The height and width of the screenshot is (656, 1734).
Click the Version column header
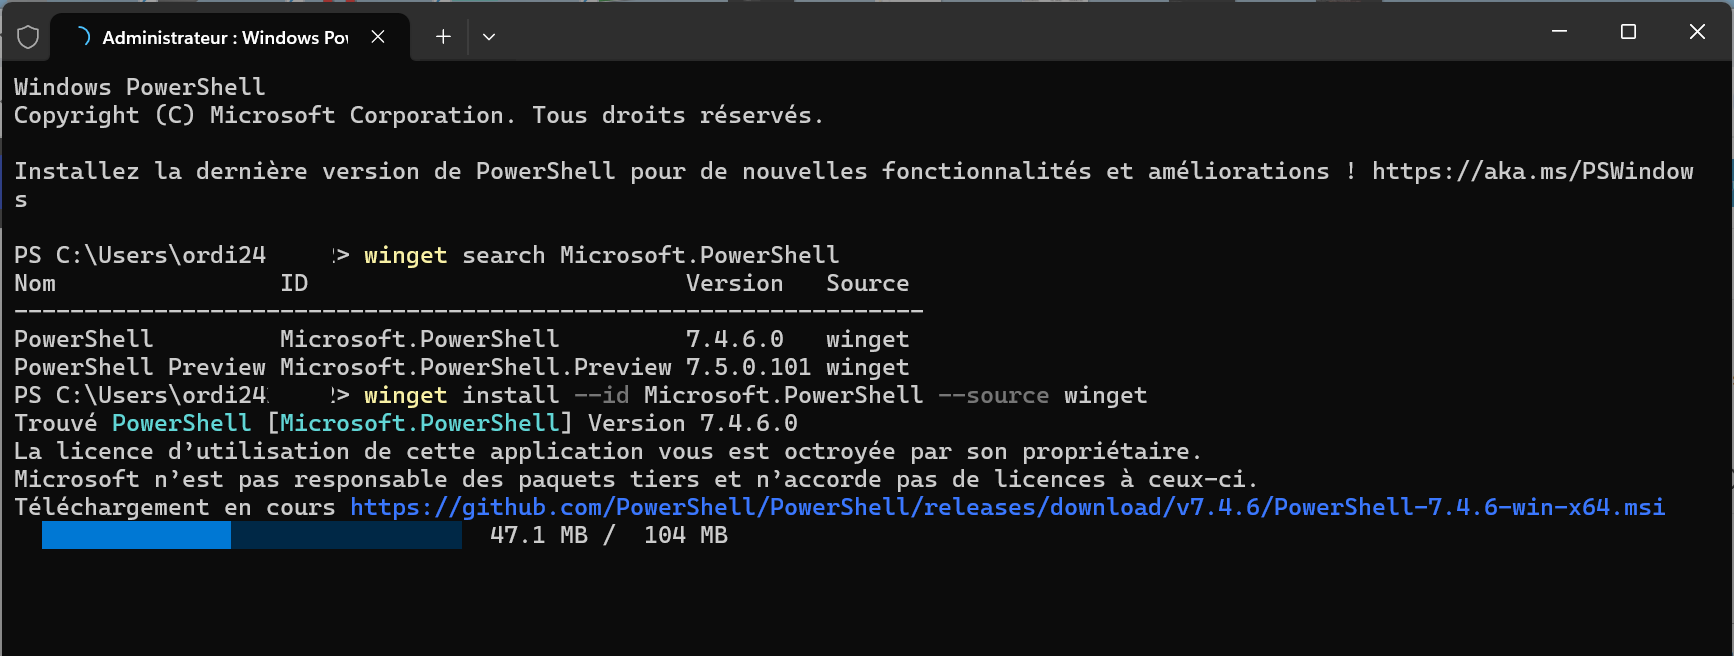[x=734, y=283]
